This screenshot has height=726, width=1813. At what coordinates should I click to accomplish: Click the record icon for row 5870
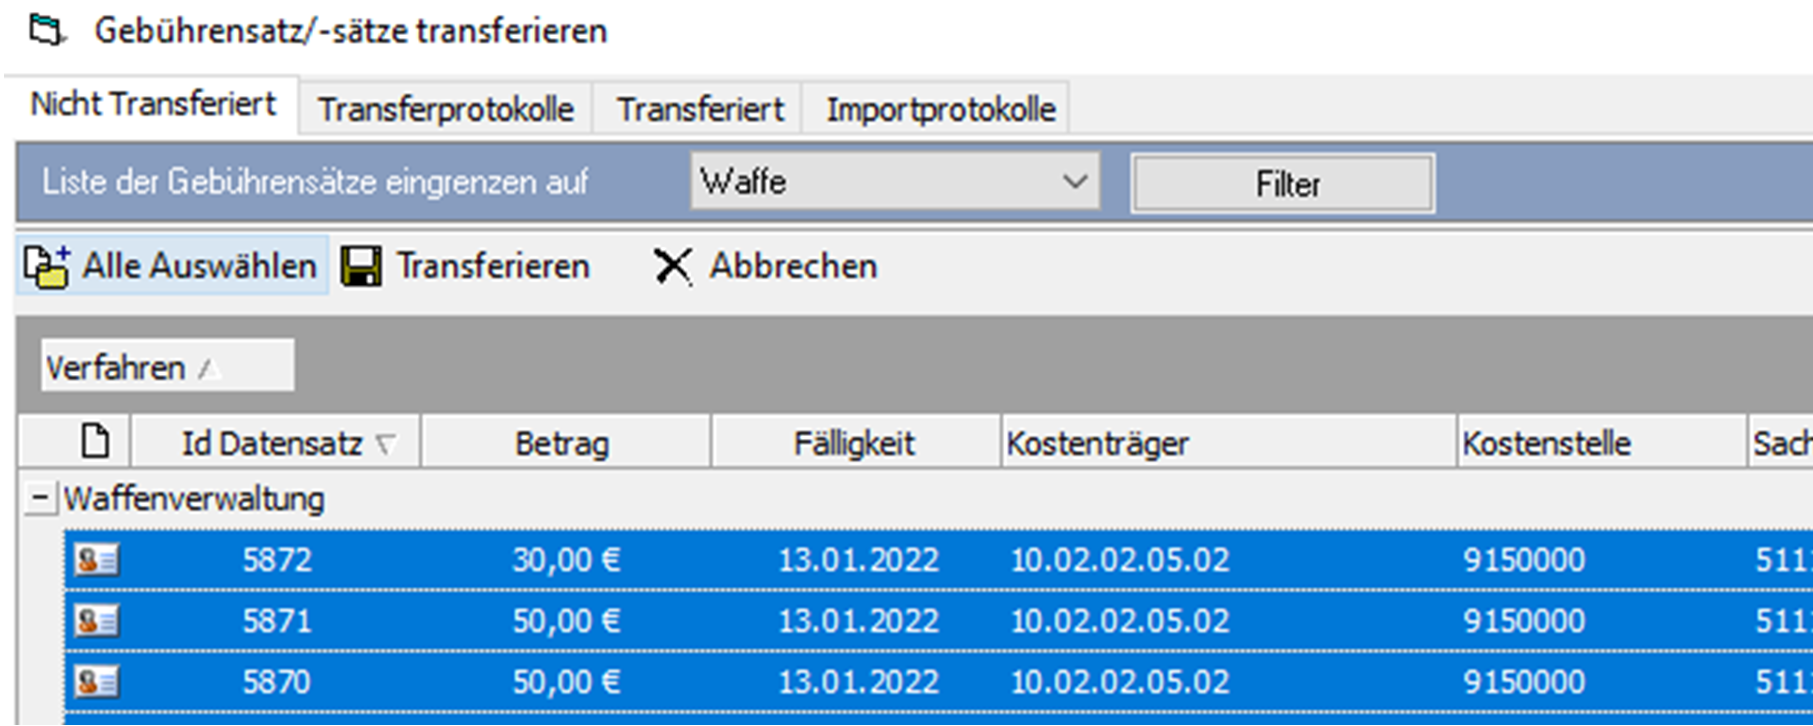coord(97,682)
